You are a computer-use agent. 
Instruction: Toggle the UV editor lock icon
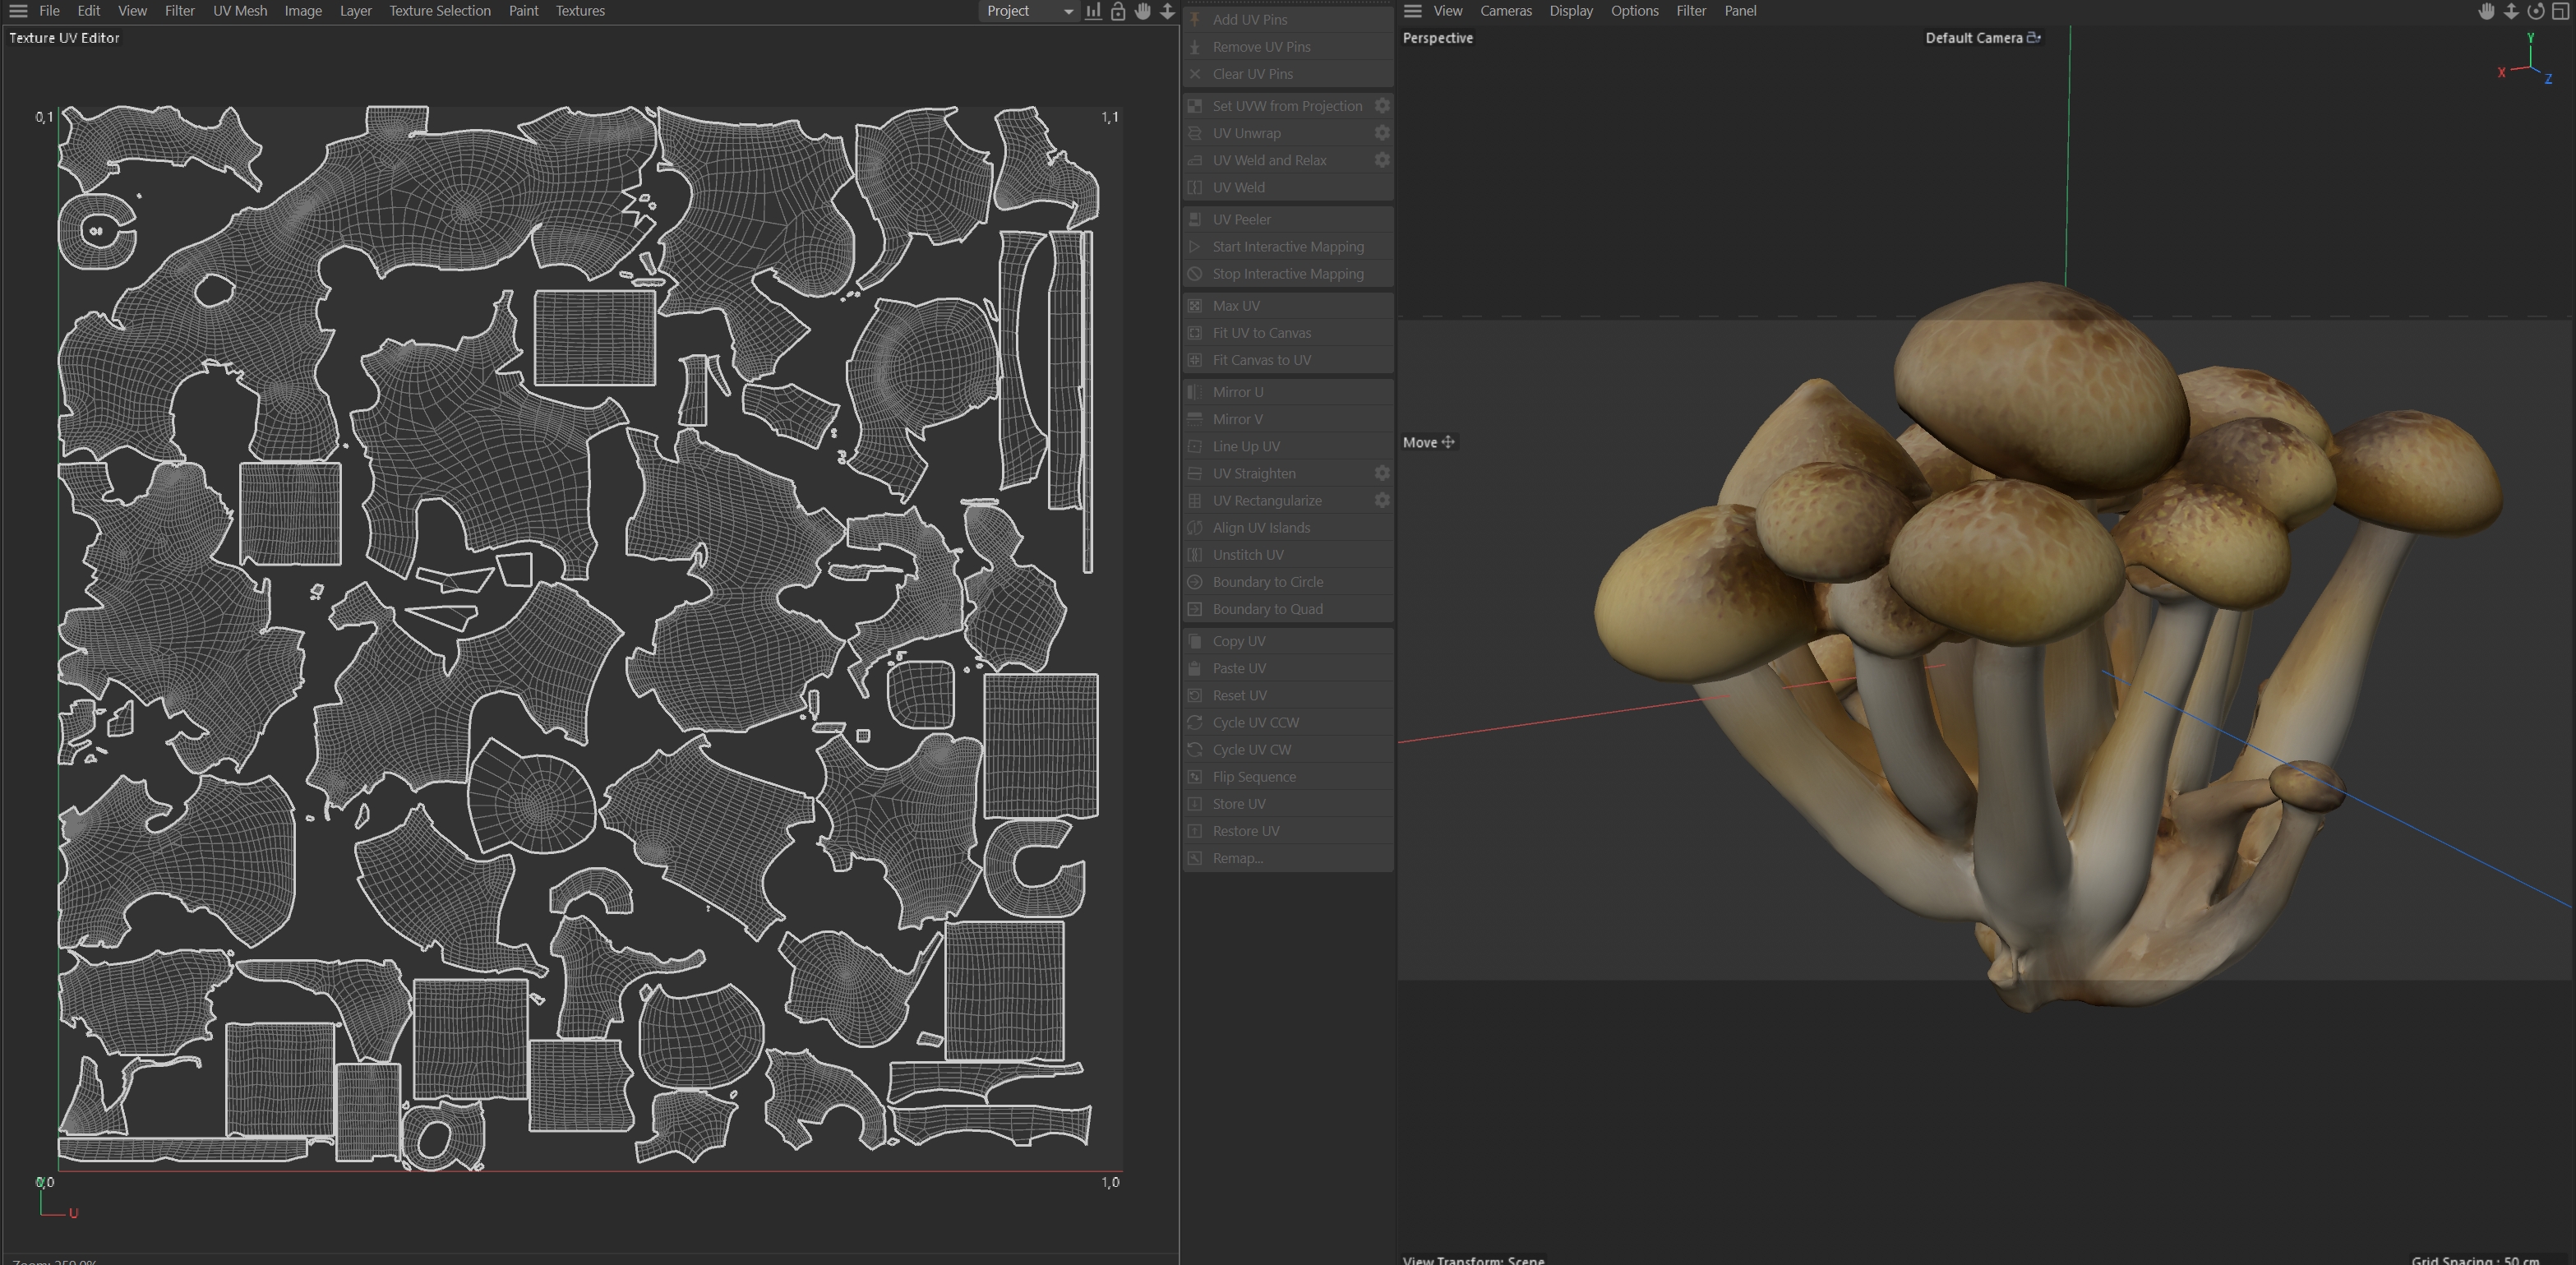[1118, 11]
